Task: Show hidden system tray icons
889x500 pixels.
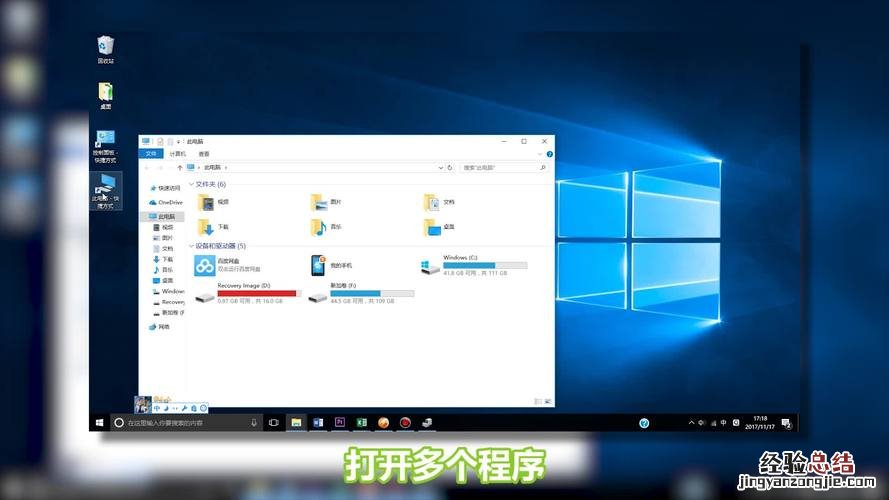Action: pyautogui.click(x=691, y=423)
